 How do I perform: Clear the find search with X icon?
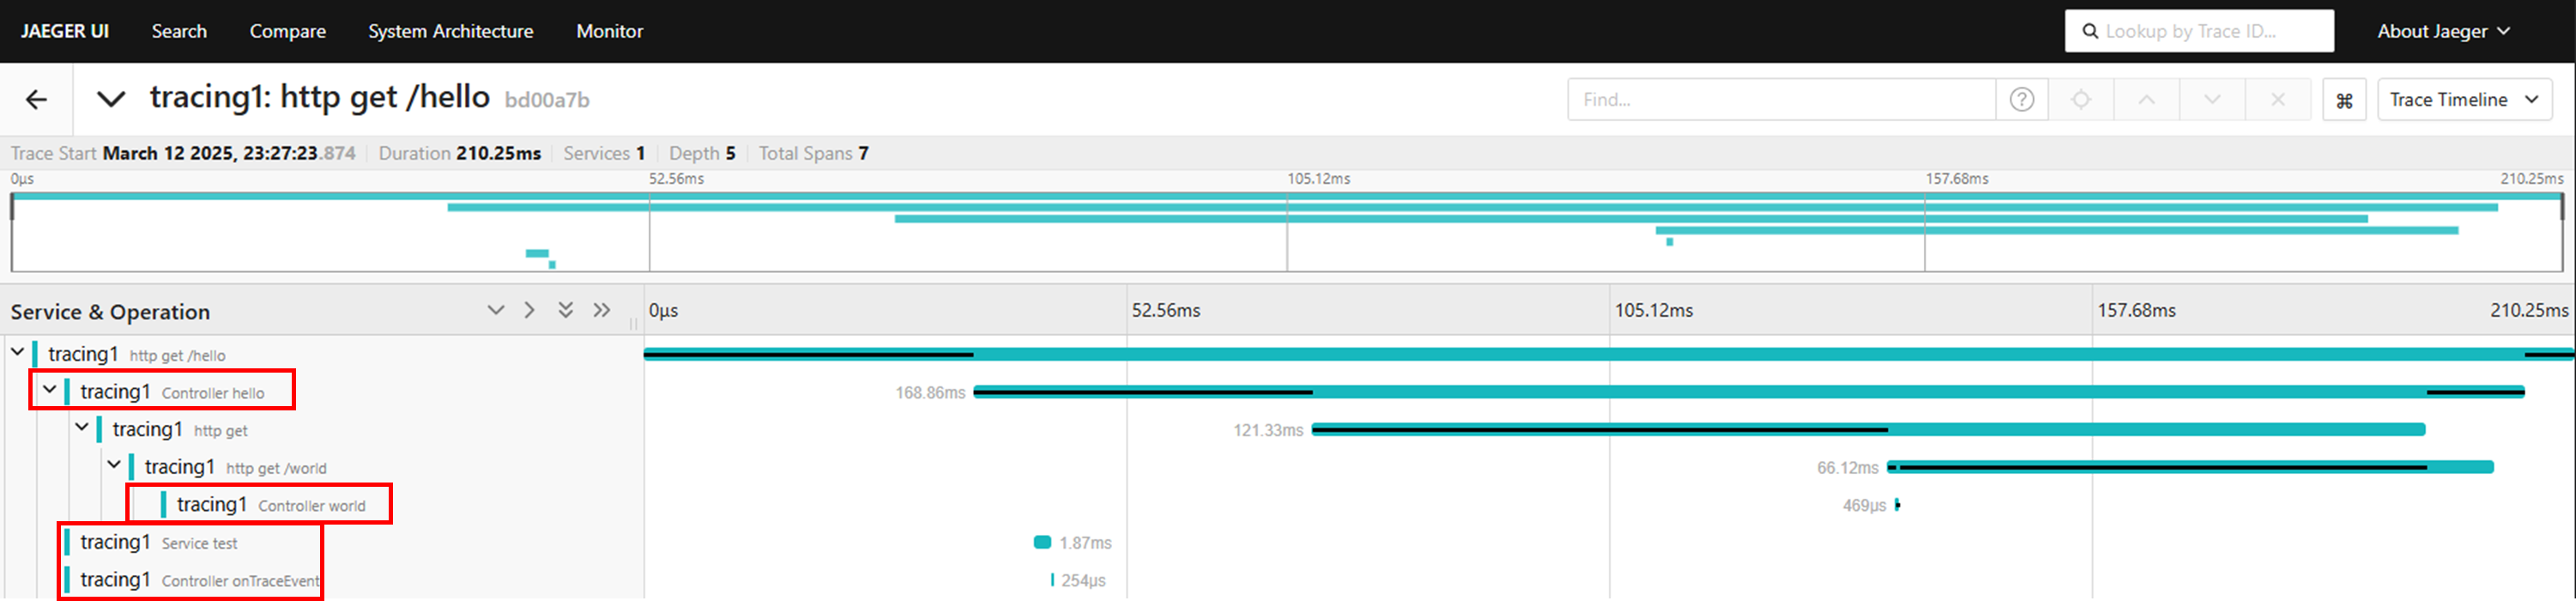point(2277,99)
